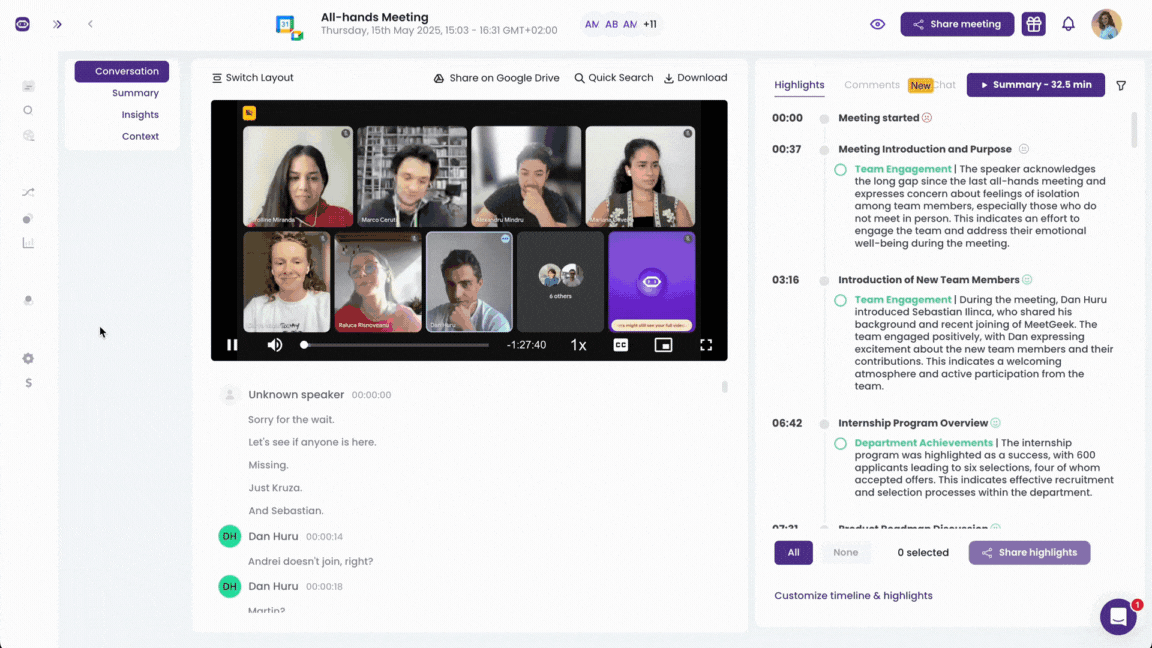Toggle the eye preview icon in the header

pyautogui.click(x=877, y=23)
